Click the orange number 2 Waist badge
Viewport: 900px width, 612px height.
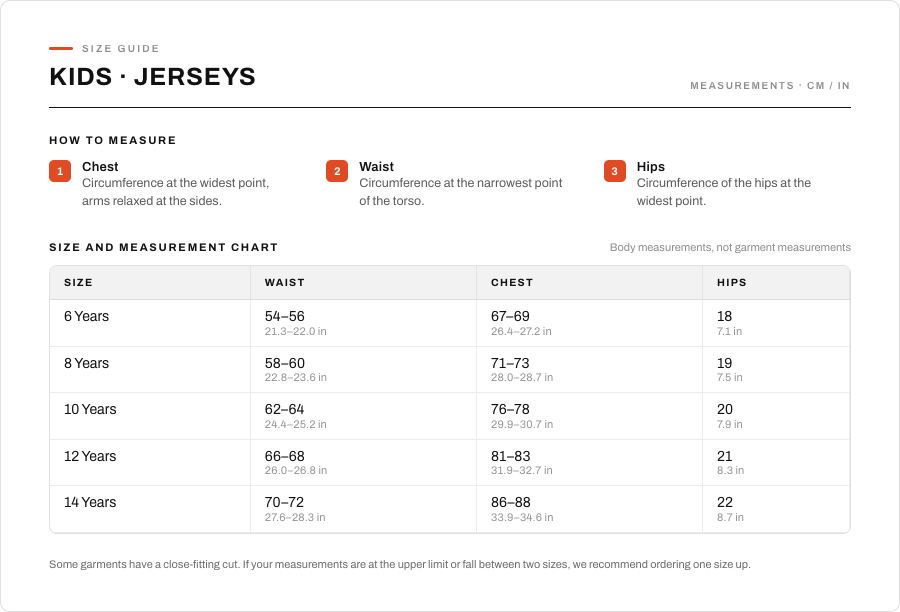pos(337,171)
